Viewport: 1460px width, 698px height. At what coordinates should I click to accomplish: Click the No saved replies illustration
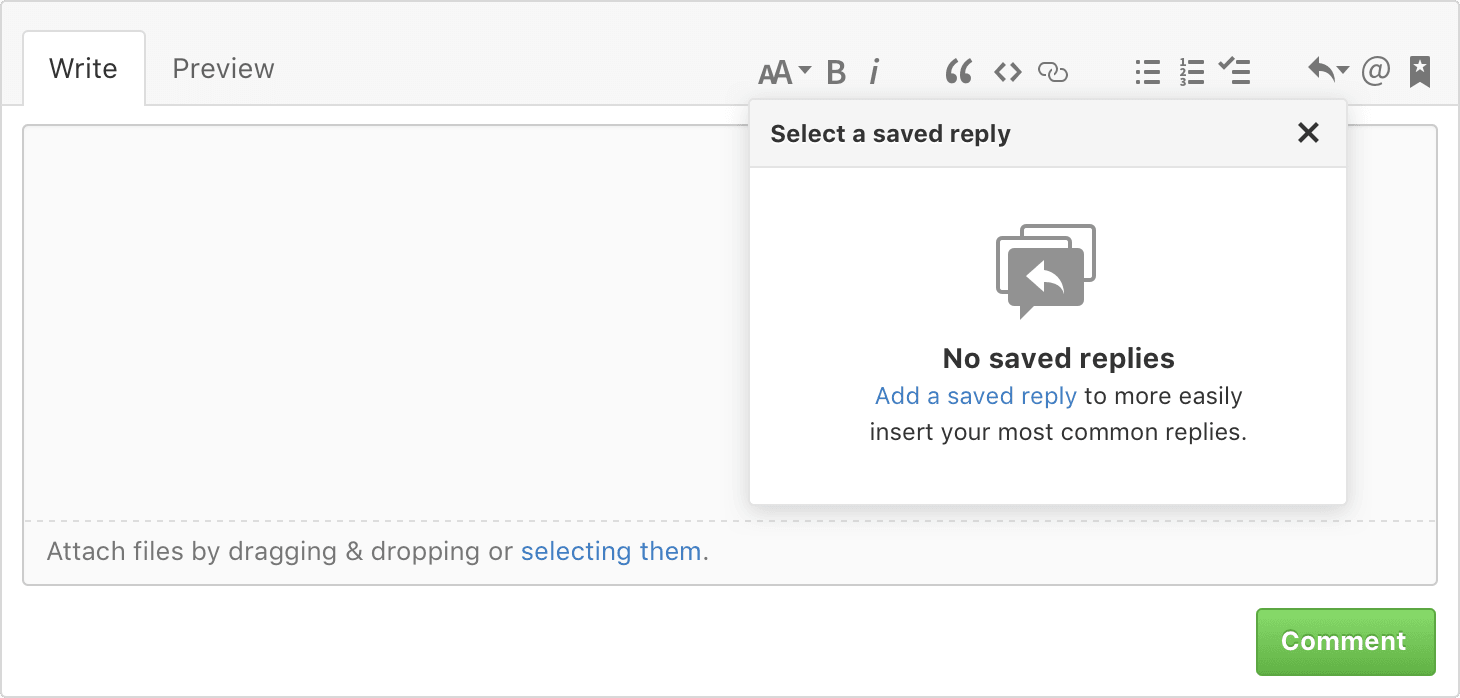click(1044, 268)
